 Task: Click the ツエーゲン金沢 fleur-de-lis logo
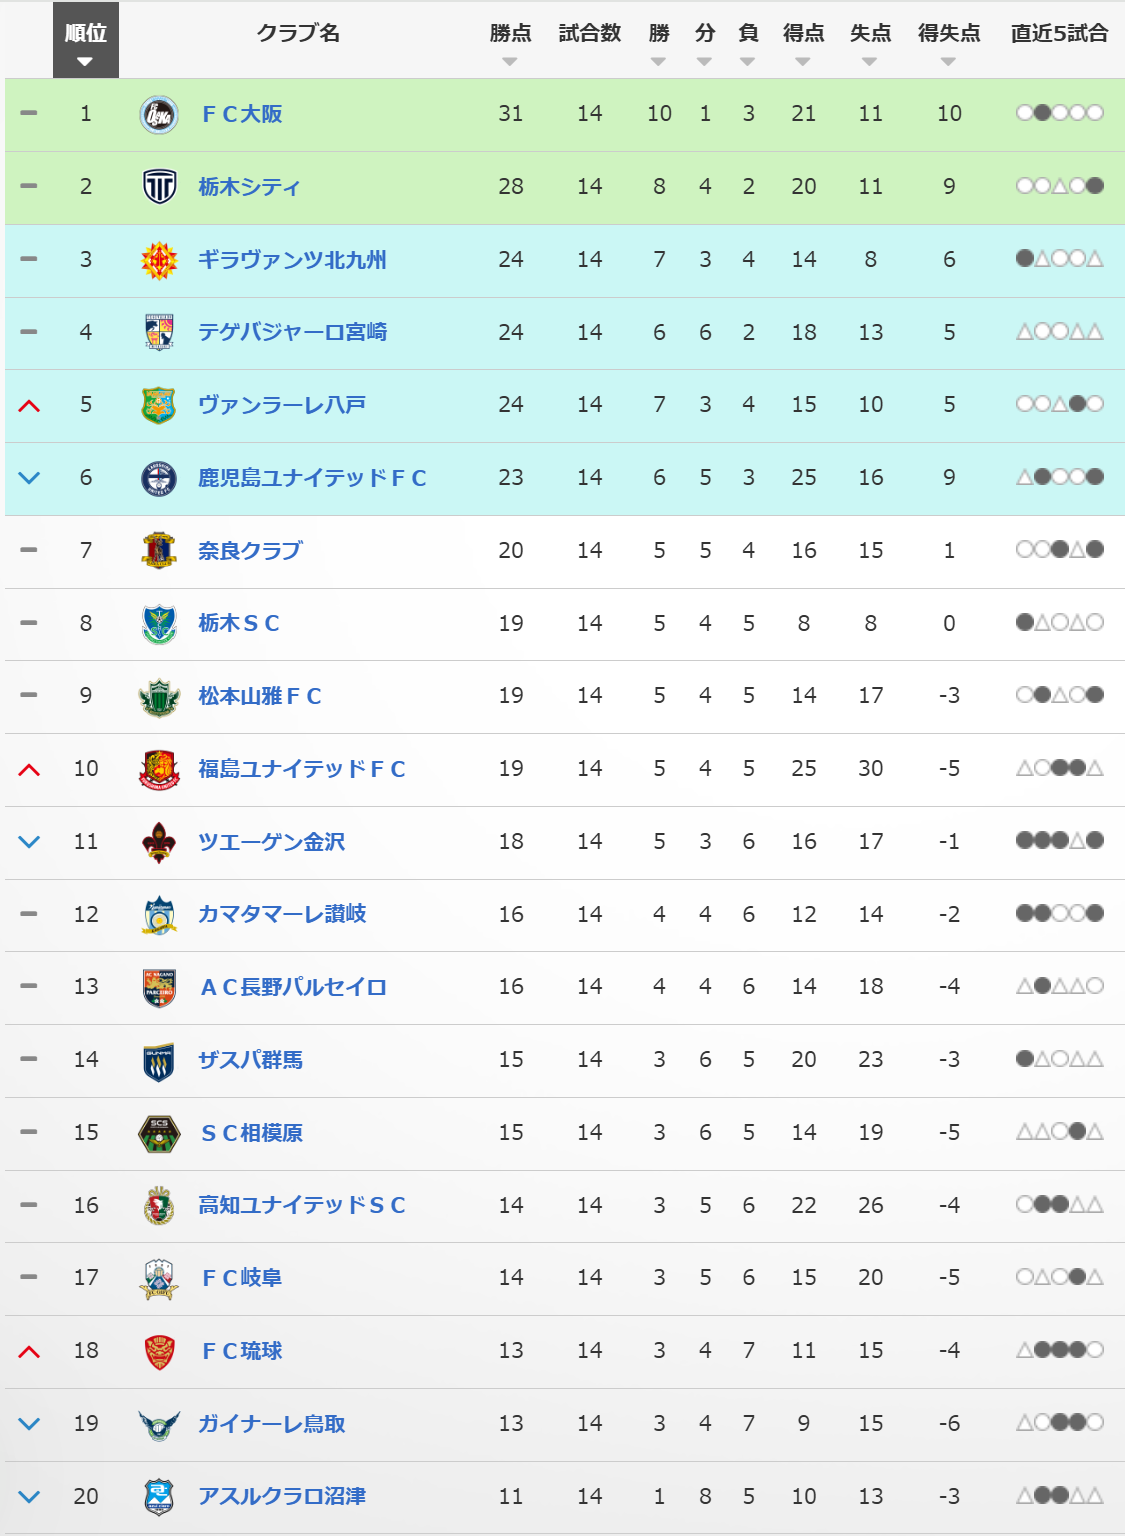click(x=159, y=842)
